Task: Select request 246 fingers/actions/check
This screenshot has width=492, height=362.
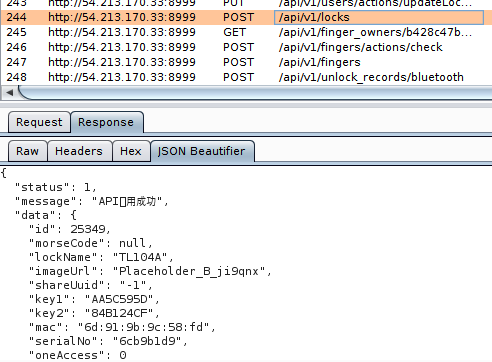Action: tap(246, 47)
